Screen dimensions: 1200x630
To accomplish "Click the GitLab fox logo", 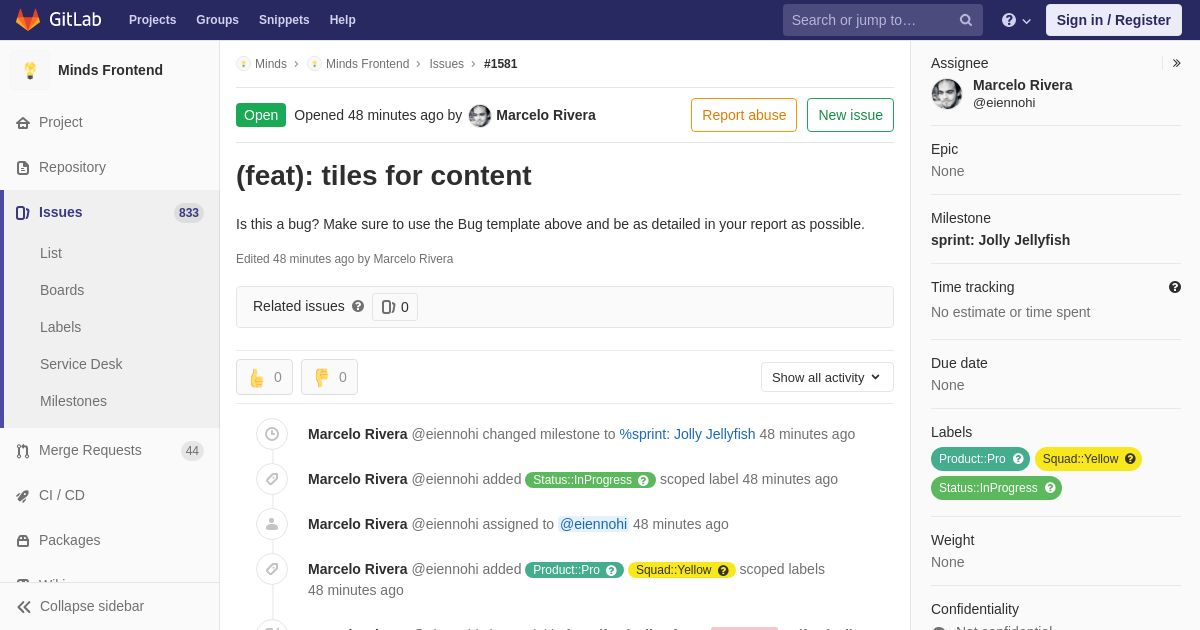I will (28, 20).
